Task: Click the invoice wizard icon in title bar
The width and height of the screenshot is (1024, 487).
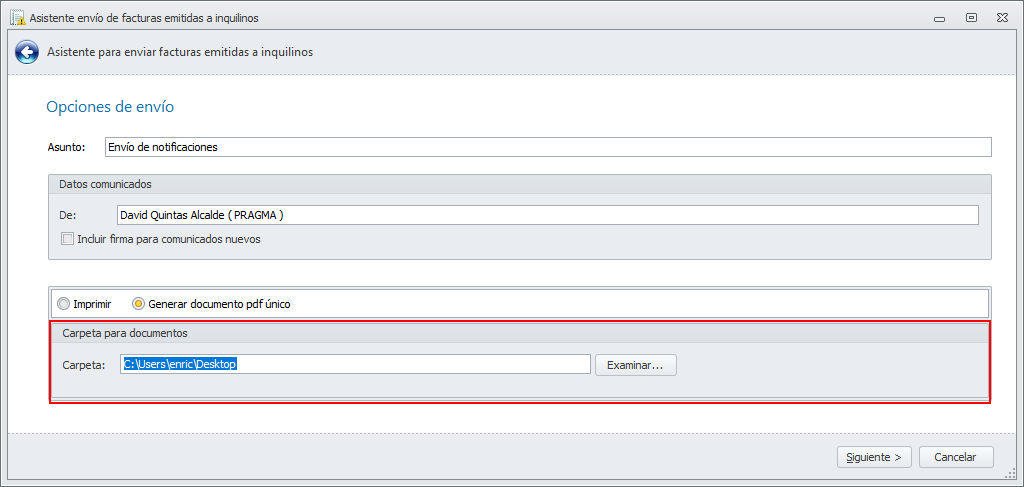Action: (x=17, y=18)
